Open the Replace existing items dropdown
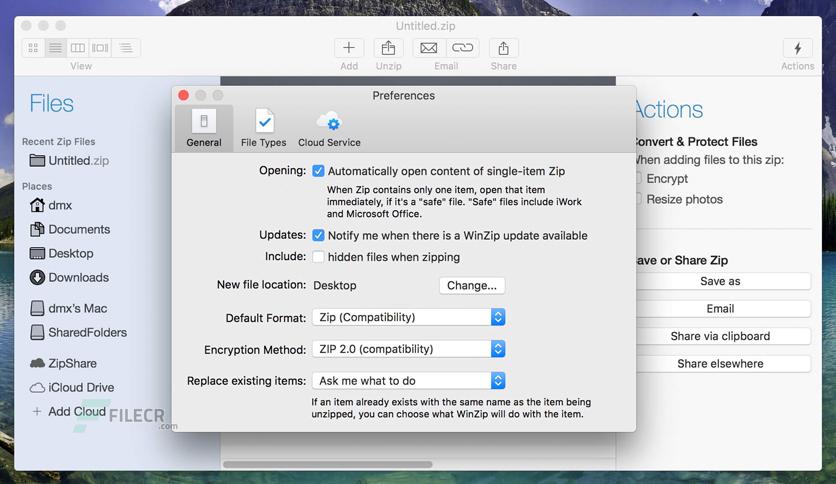The width and height of the screenshot is (836, 484). [x=408, y=381]
